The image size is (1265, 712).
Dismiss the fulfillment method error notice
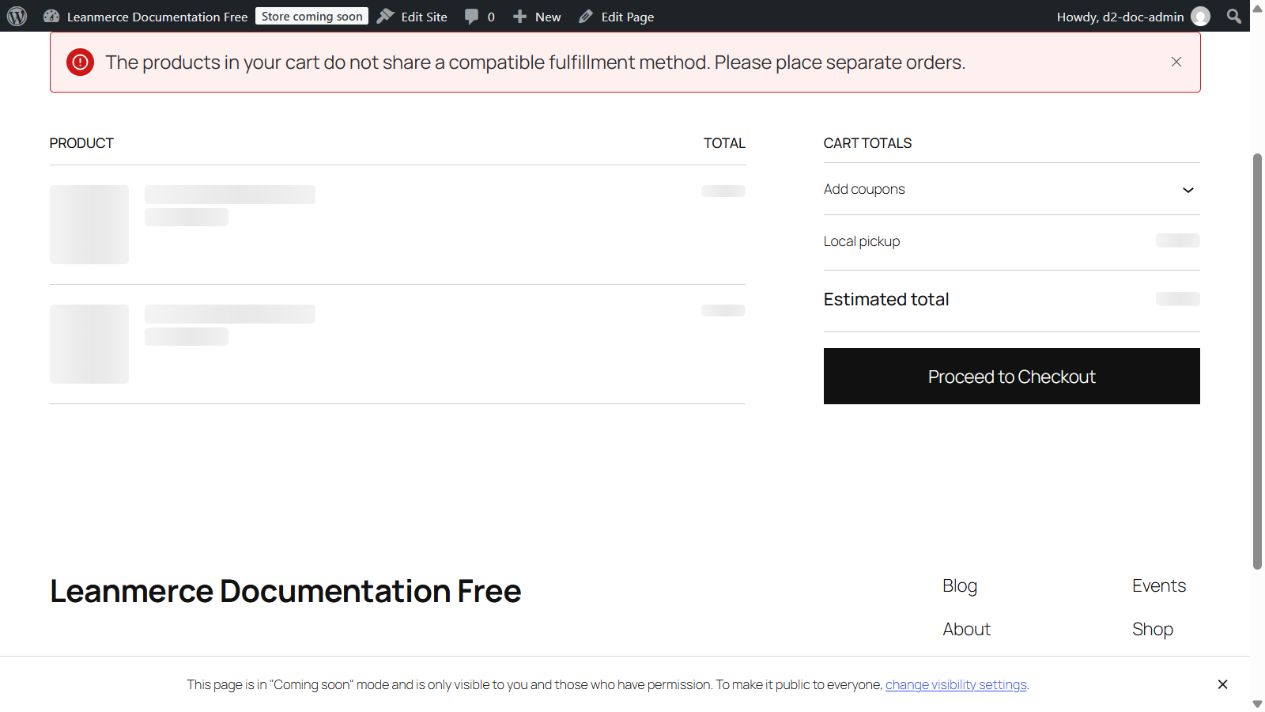1176,62
